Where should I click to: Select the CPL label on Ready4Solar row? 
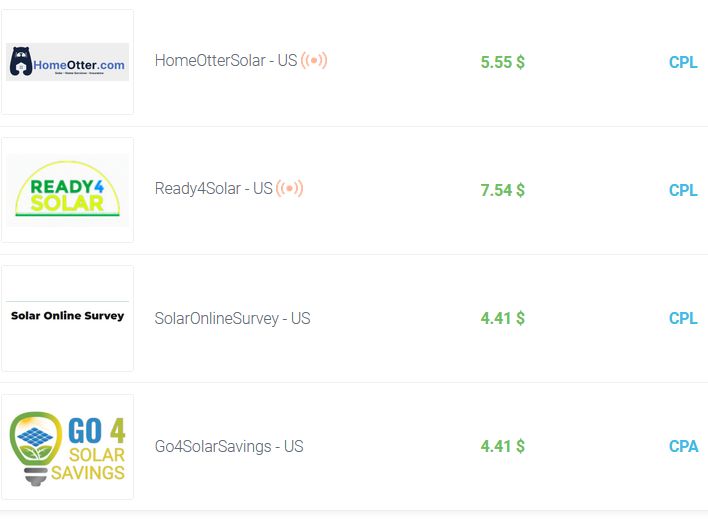pos(683,190)
